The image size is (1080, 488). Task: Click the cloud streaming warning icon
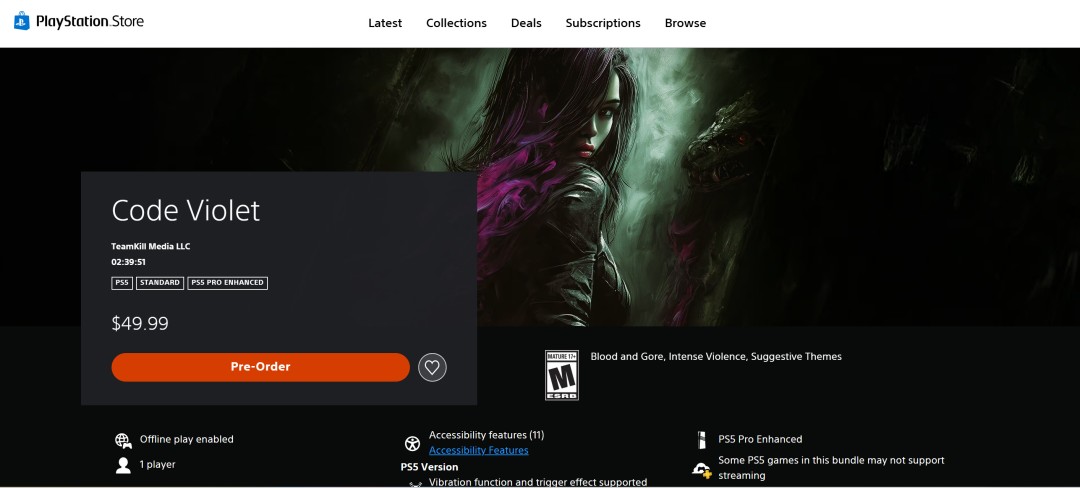tap(702, 469)
